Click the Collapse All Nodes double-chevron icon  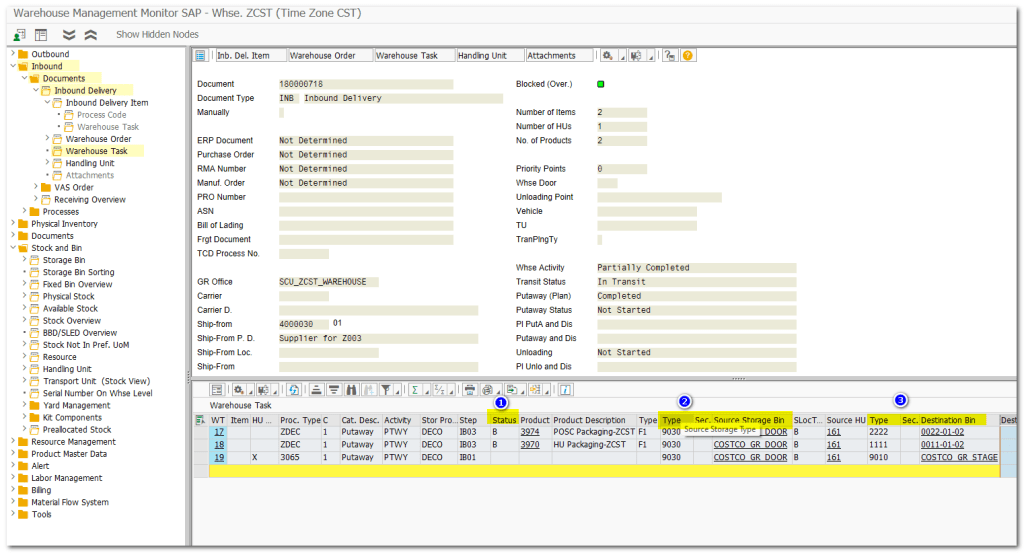91,34
